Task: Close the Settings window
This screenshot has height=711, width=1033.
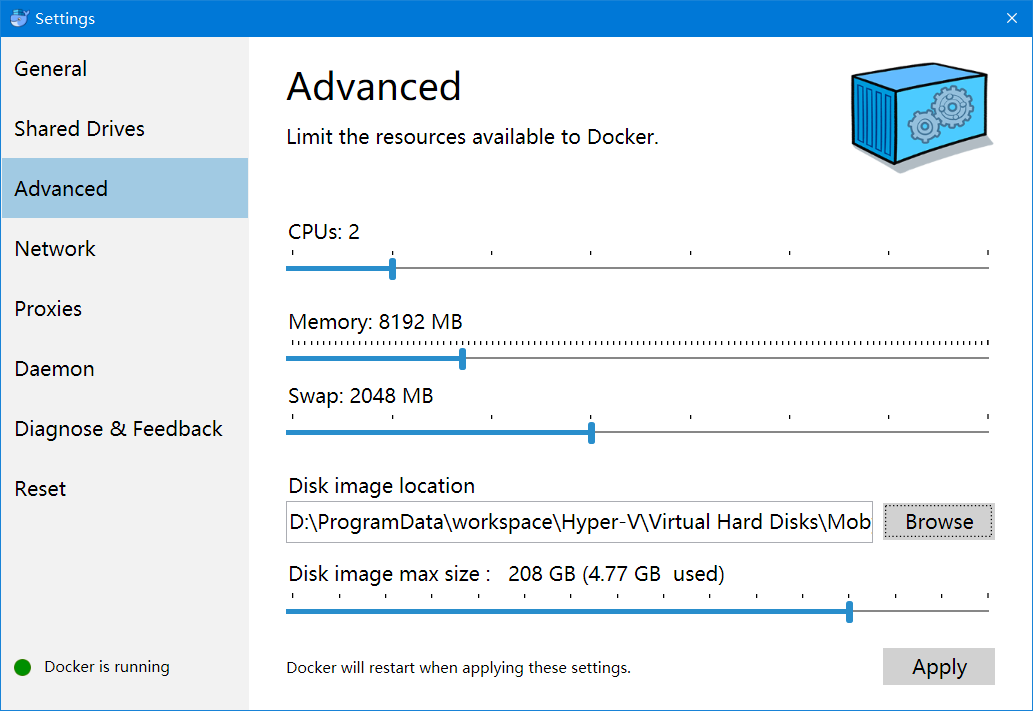Action: coord(1012,18)
